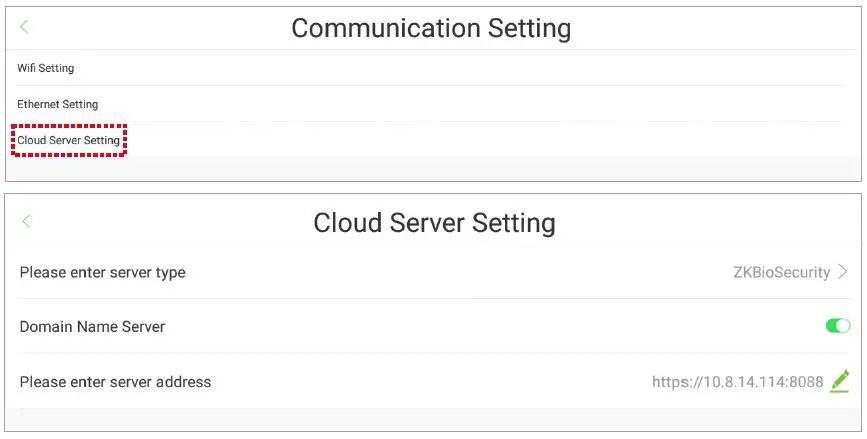Click back arrow beside Cloud Server Setting title
Viewport: 867px width, 439px height.
(26, 221)
